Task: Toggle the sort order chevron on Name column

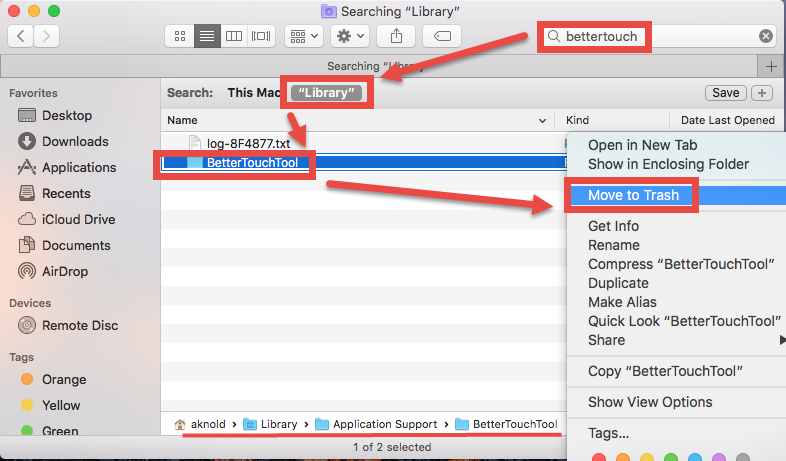Action: 542,121
